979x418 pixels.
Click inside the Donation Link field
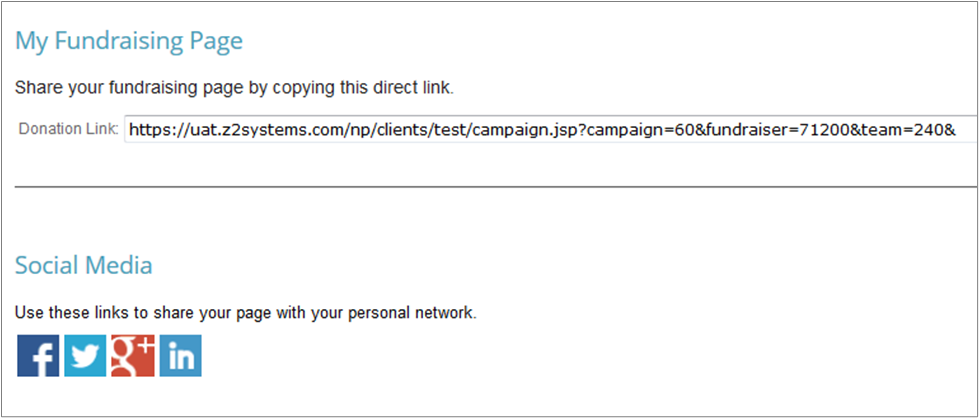pyautogui.click(x=551, y=129)
